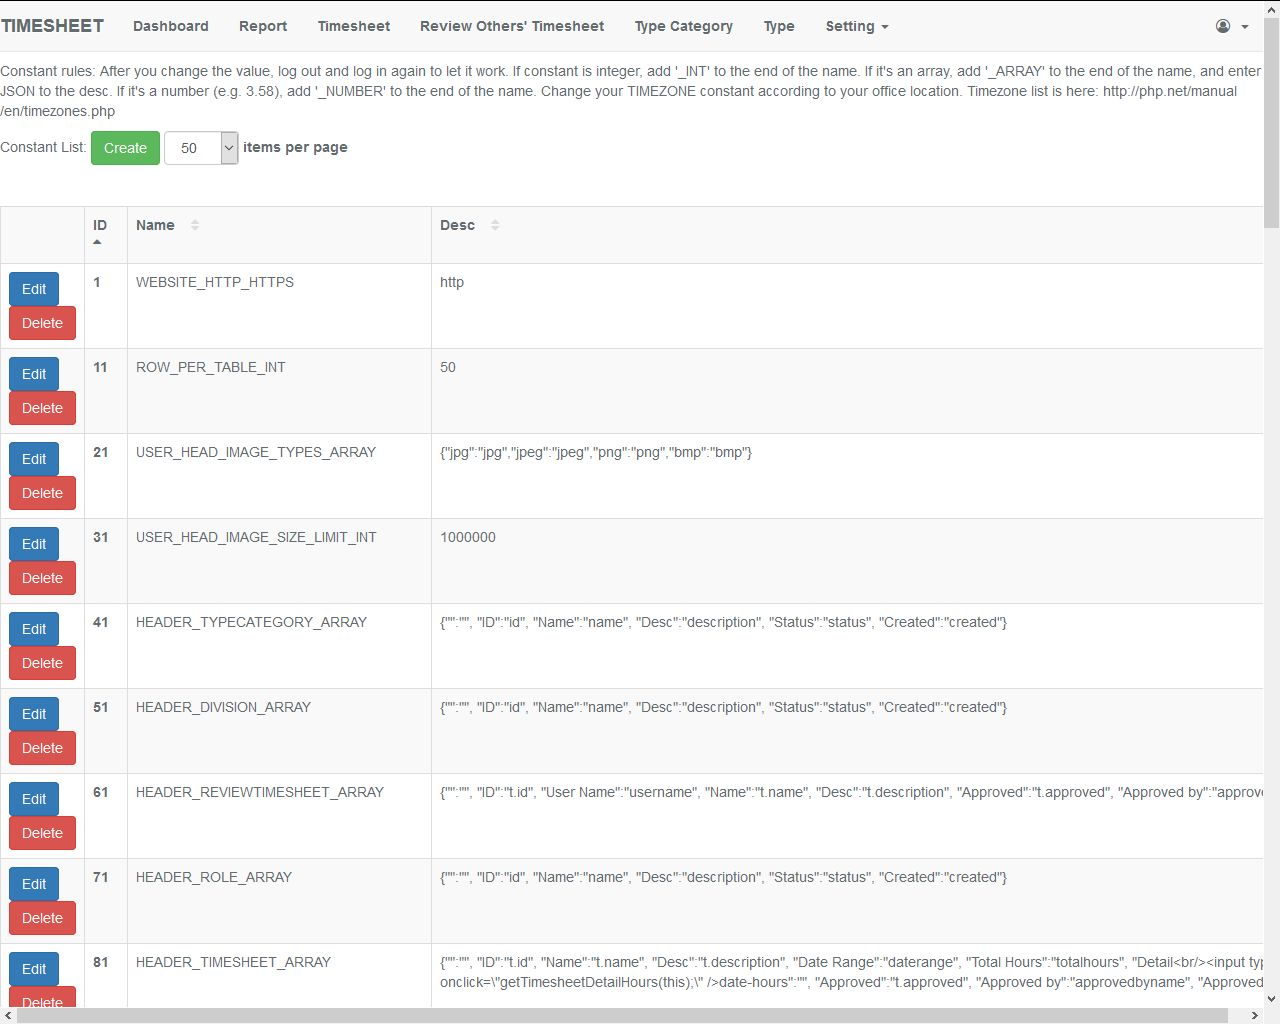Open the items per page dropdown
Image resolution: width=1280 pixels, height=1024 pixels.
[x=201, y=148]
